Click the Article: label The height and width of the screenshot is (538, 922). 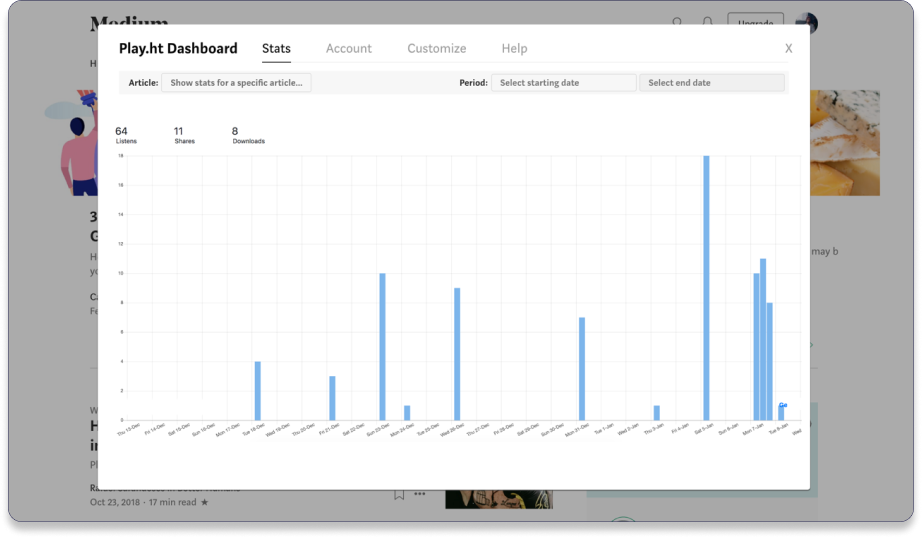tap(143, 83)
